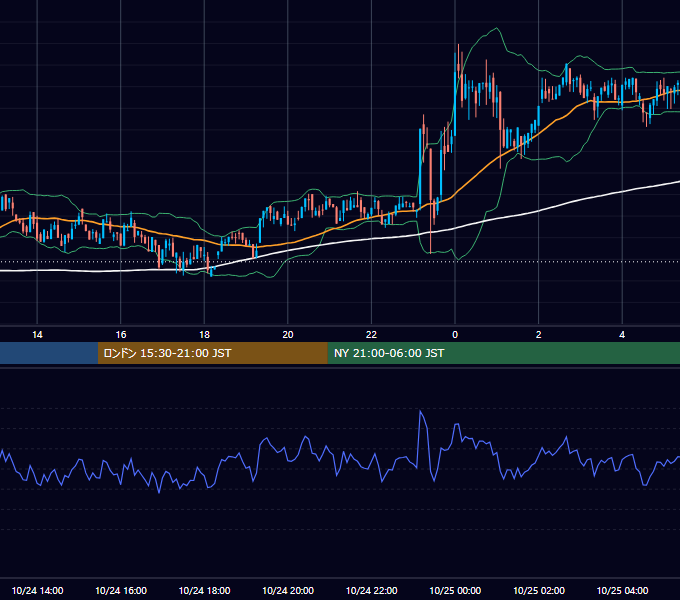Click hour label 14 on price chart axis
Screen dimensions: 680x600
click(x=37, y=335)
